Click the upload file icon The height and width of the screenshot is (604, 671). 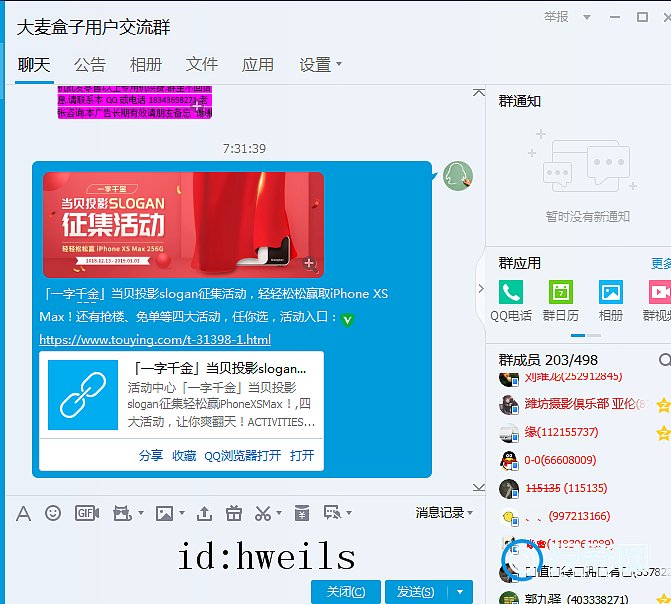[204, 513]
